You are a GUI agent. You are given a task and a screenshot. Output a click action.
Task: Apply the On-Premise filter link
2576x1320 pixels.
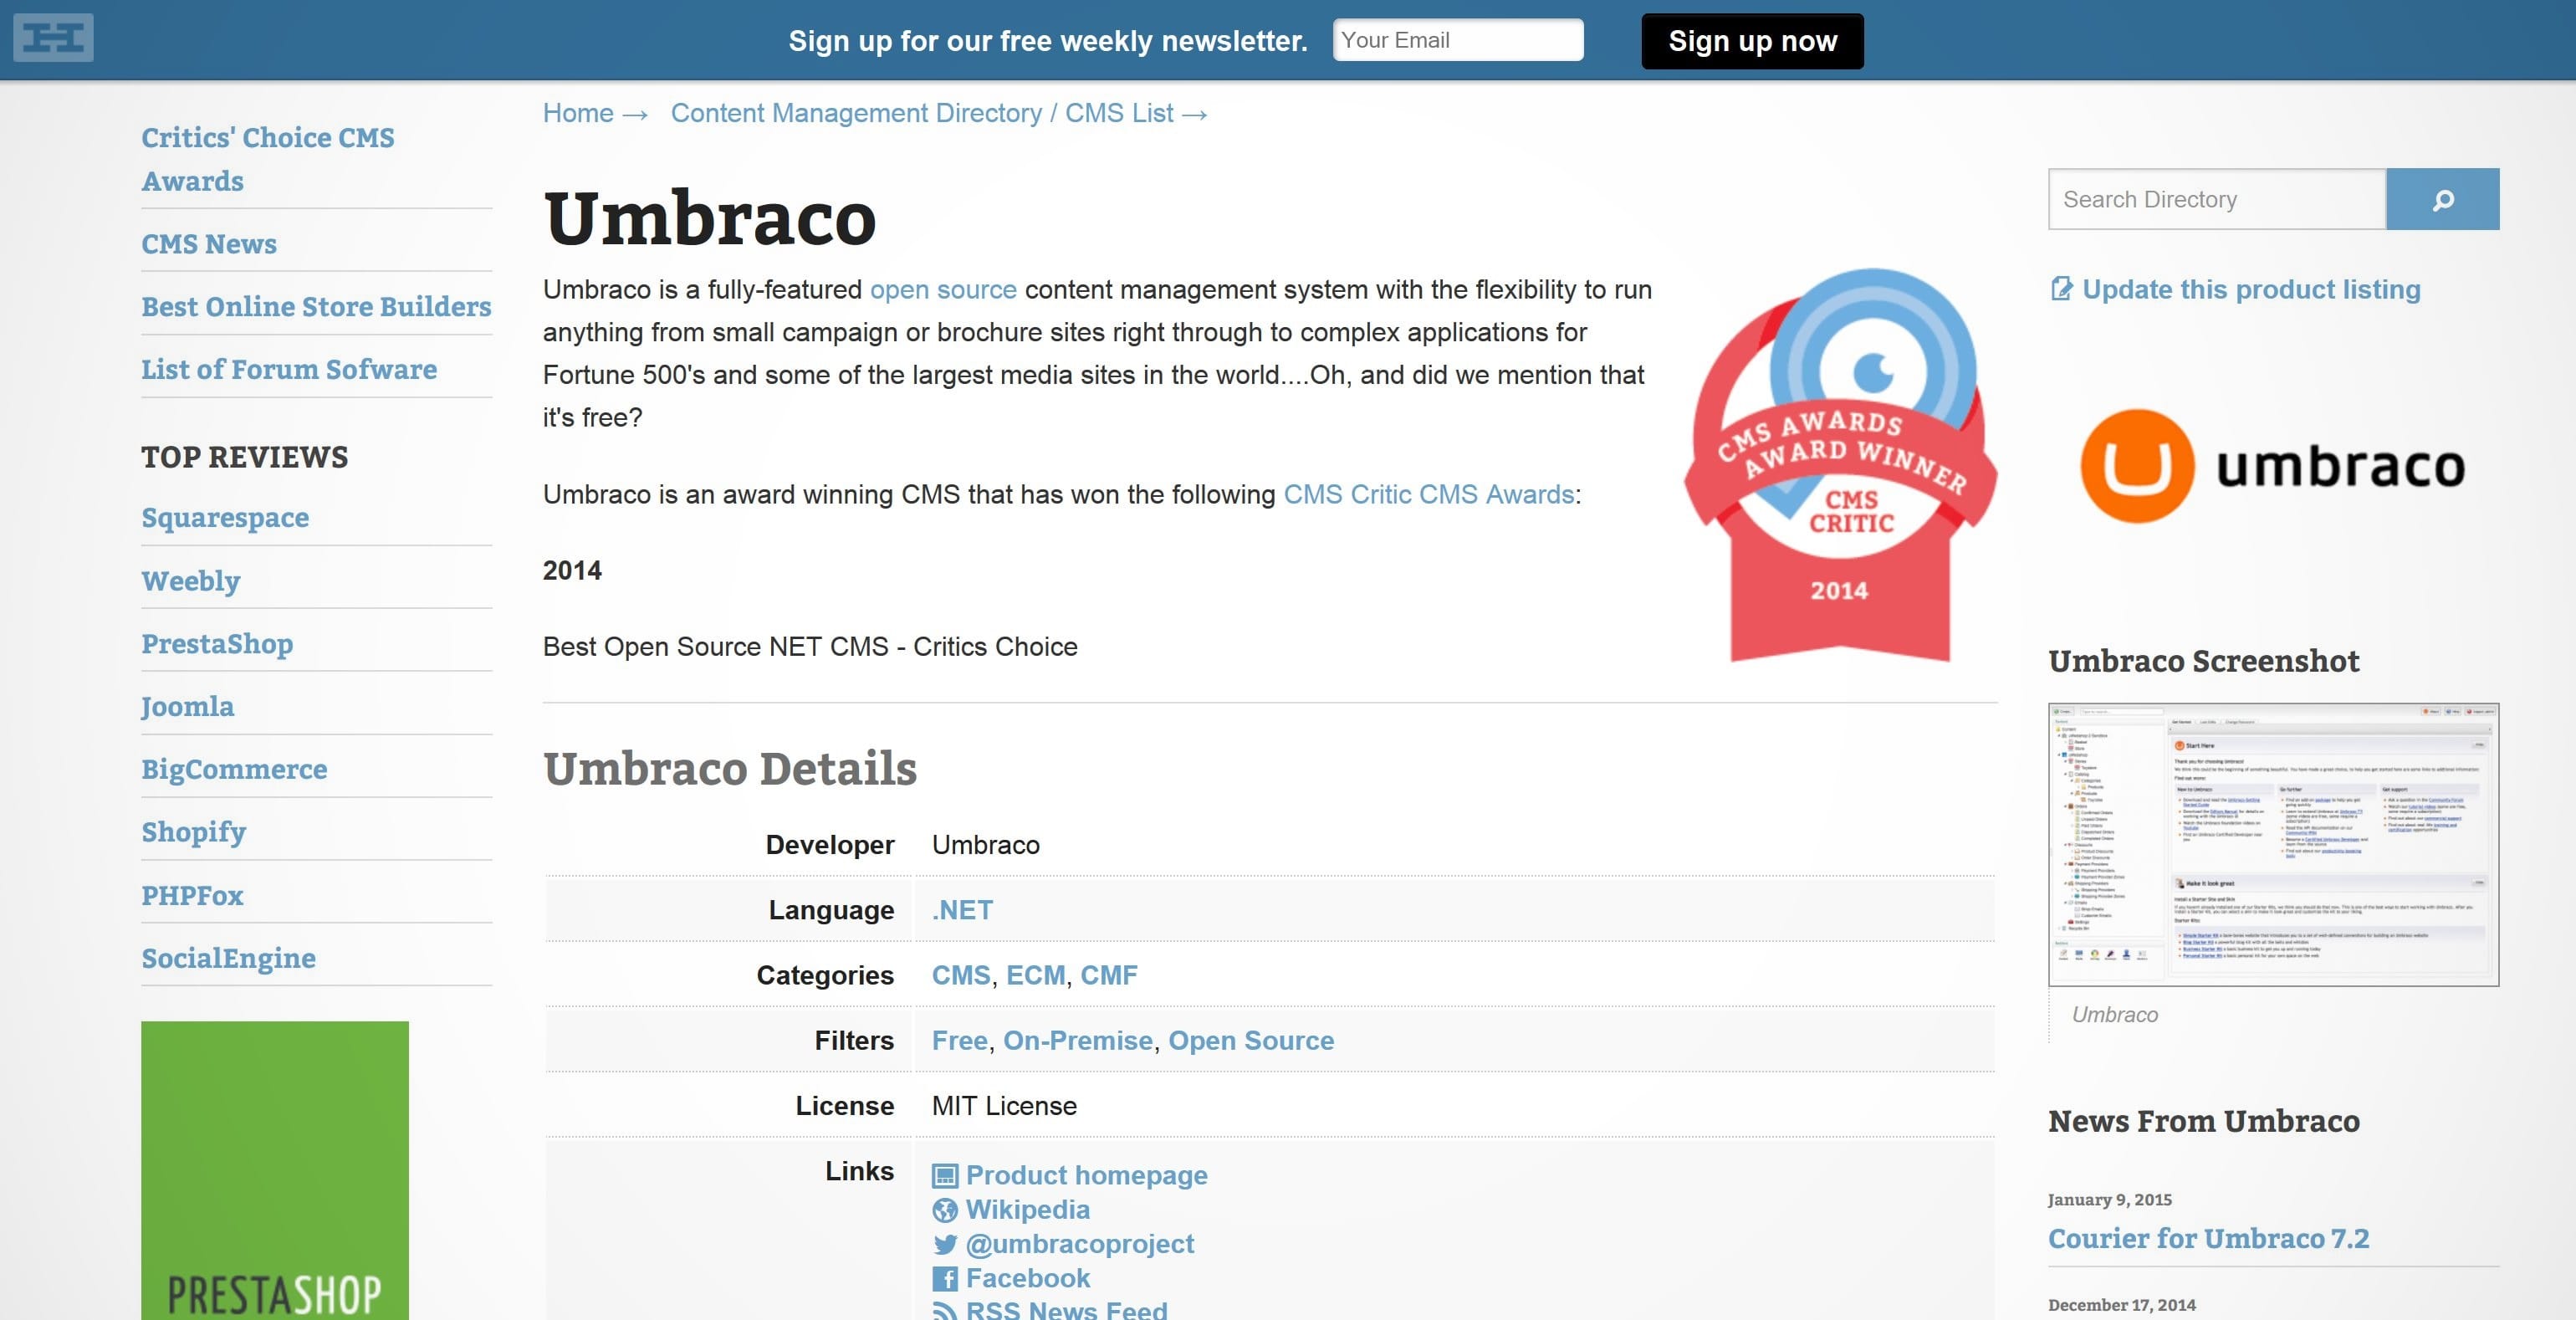pyautogui.click(x=1078, y=1040)
